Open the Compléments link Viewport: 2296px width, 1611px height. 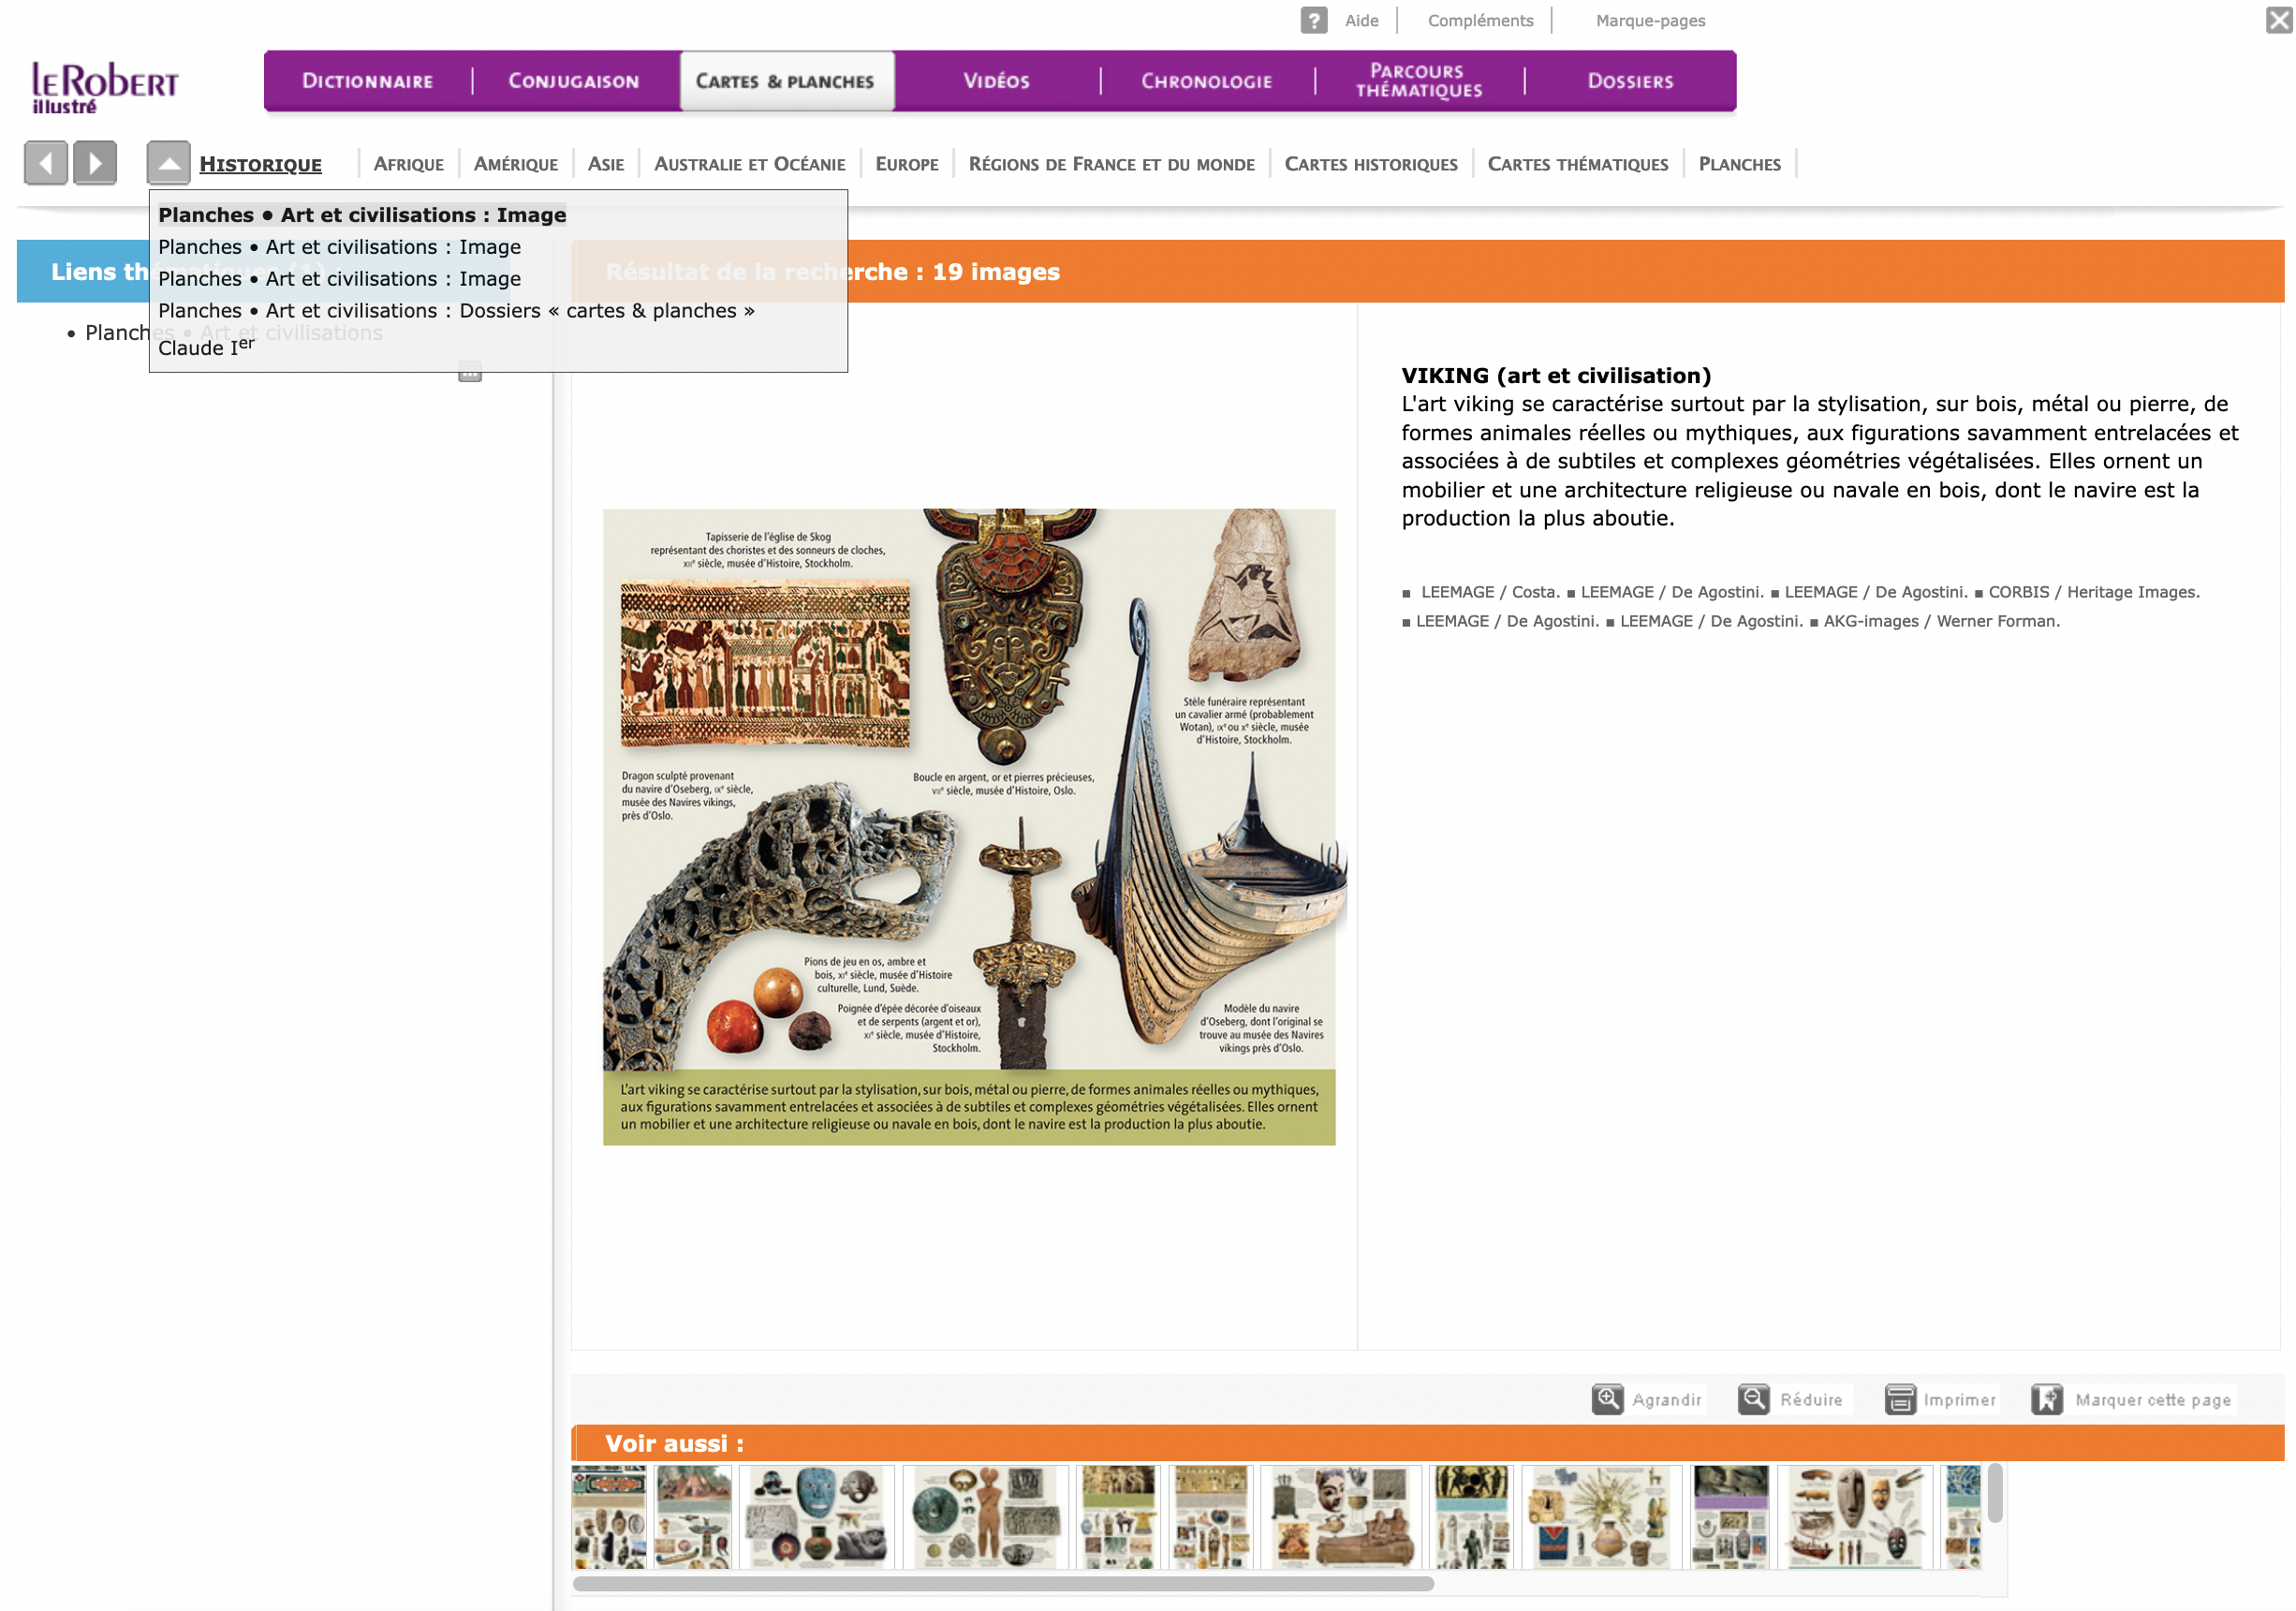click(x=1480, y=20)
